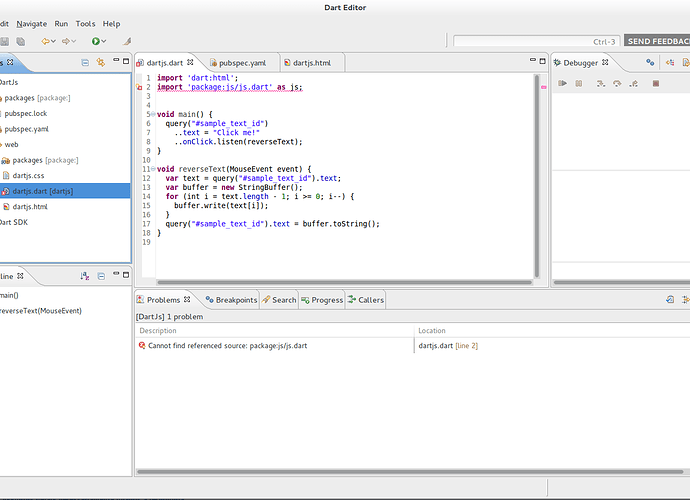
Task: Close the Problems view tab
Action: point(187,299)
